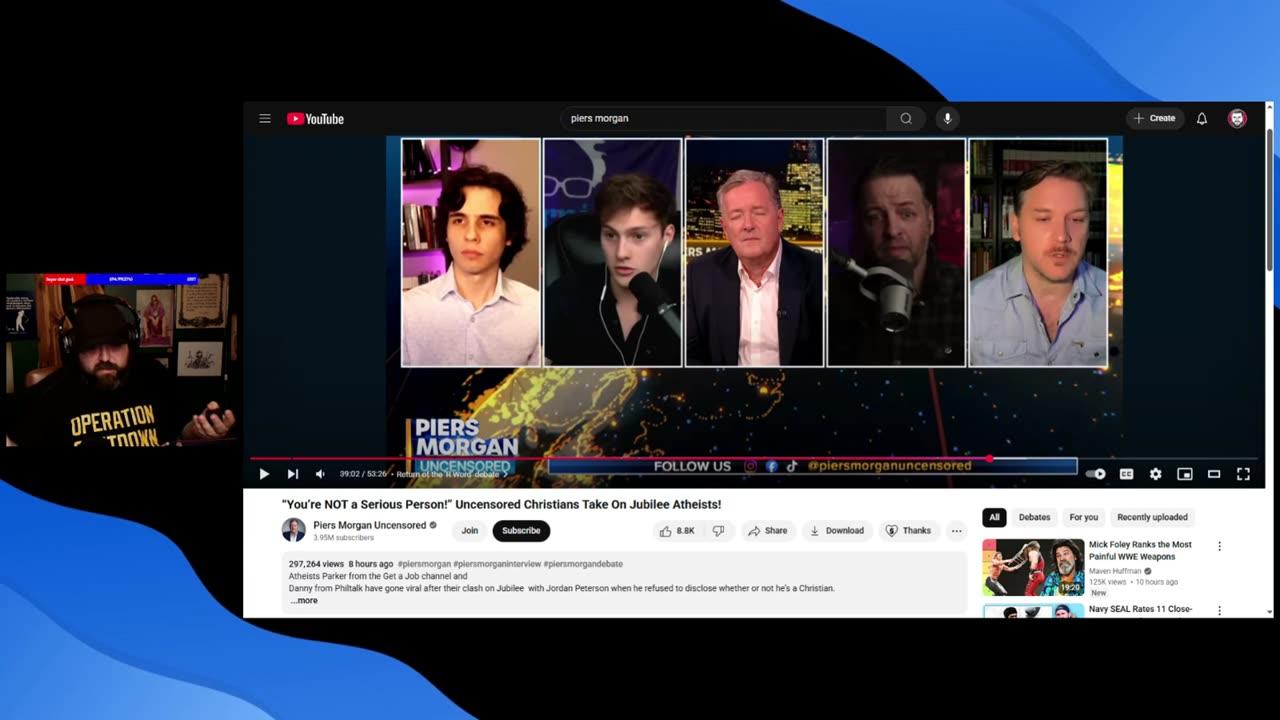Viewport: 1280px width, 720px height.
Task: Open the Piers Morgan Uncensored channel name
Action: tap(369, 525)
